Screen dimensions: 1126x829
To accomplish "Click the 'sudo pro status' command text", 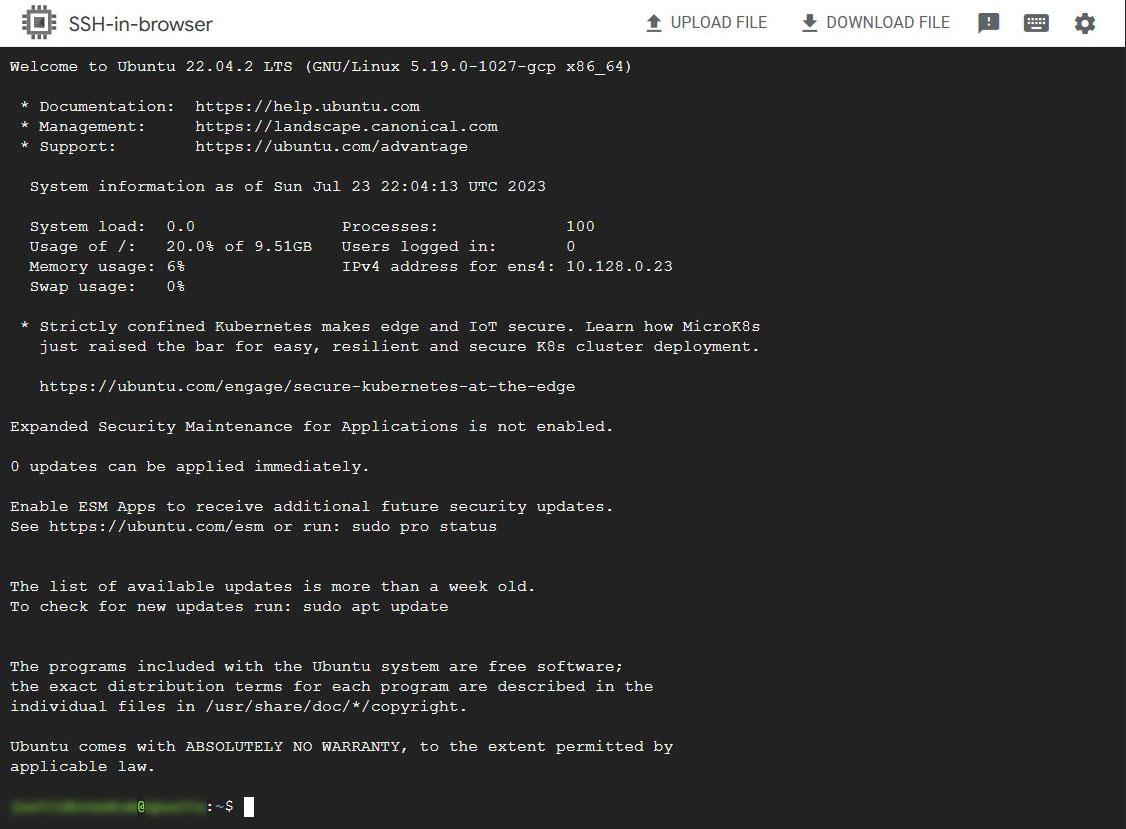I will point(424,527).
